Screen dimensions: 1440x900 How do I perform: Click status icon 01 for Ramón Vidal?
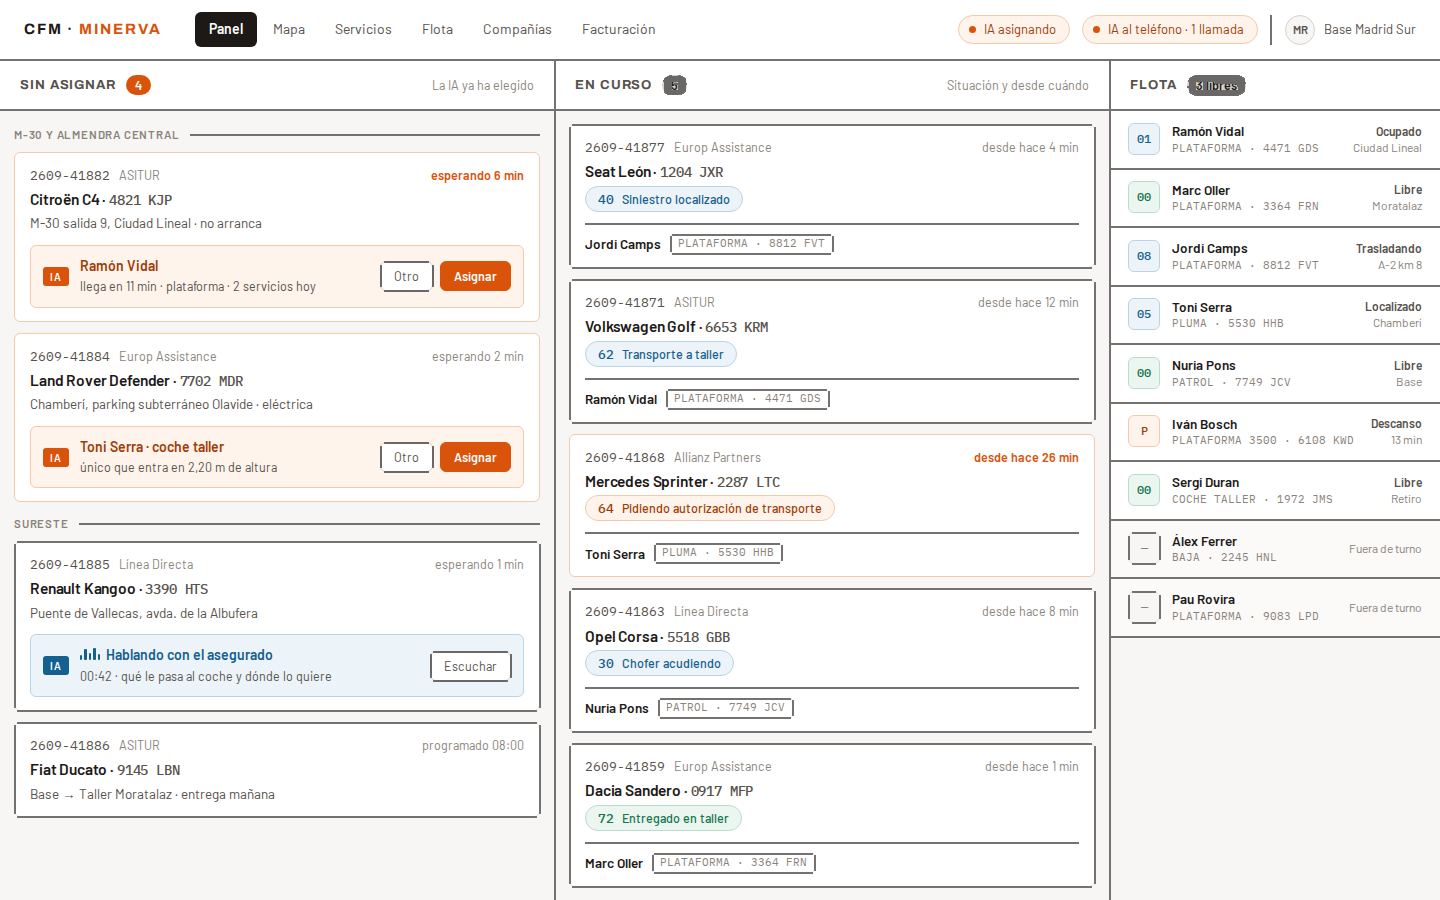tap(1144, 139)
